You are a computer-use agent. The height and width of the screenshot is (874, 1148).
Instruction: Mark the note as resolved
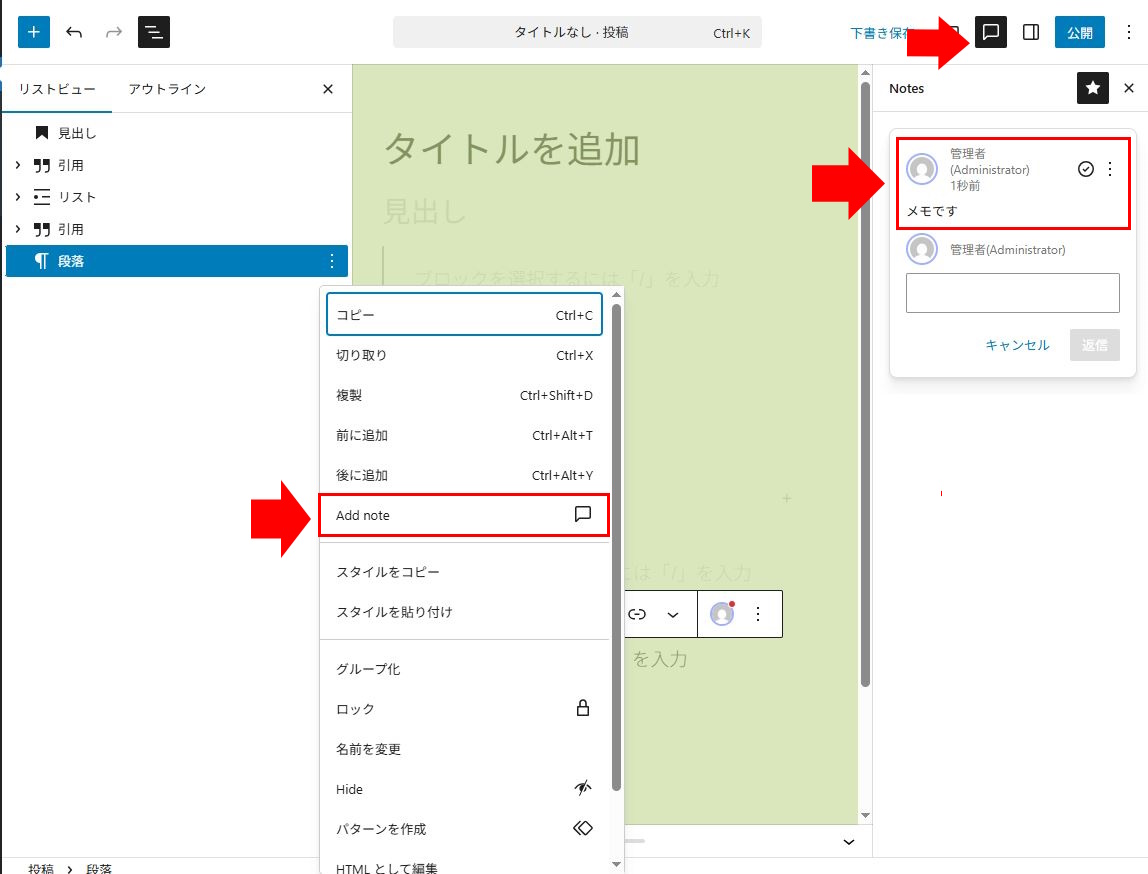[x=1086, y=169]
